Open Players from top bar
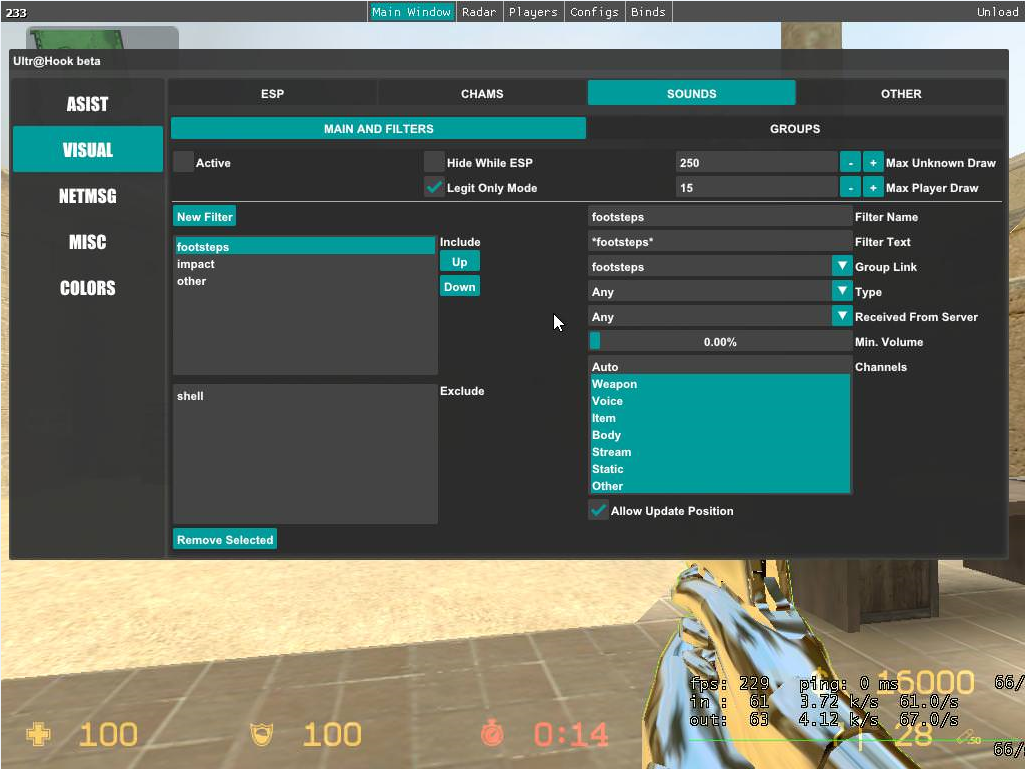The width and height of the screenshot is (1025, 769). [x=533, y=12]
